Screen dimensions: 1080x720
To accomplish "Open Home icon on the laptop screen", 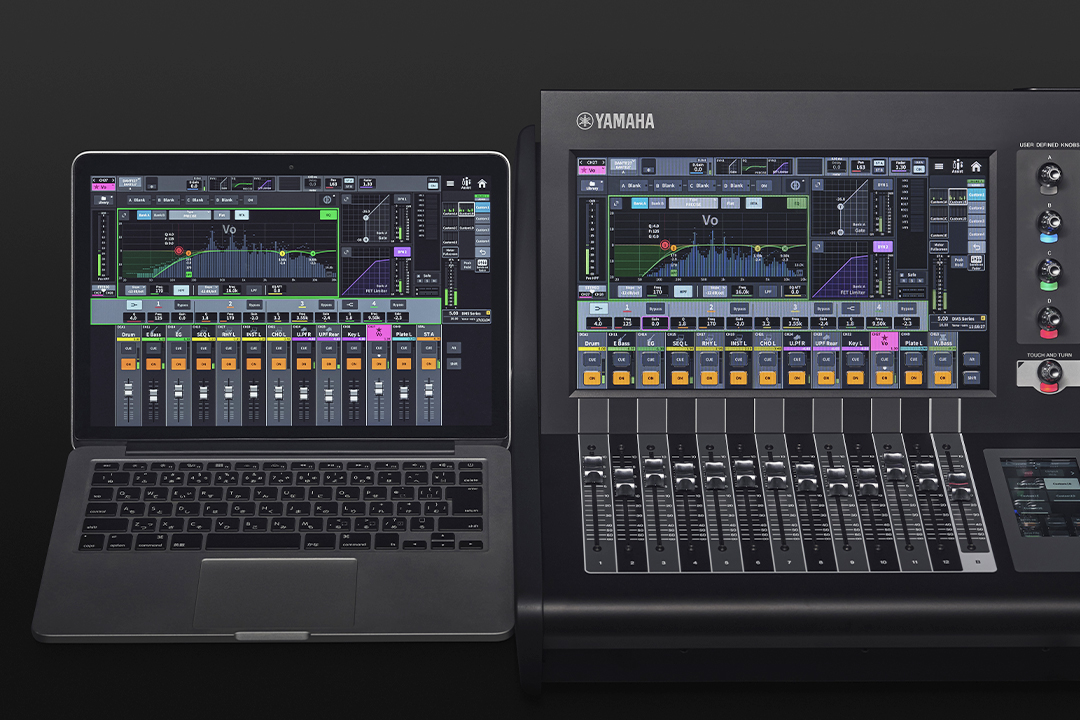I will (x=482, y=184).
